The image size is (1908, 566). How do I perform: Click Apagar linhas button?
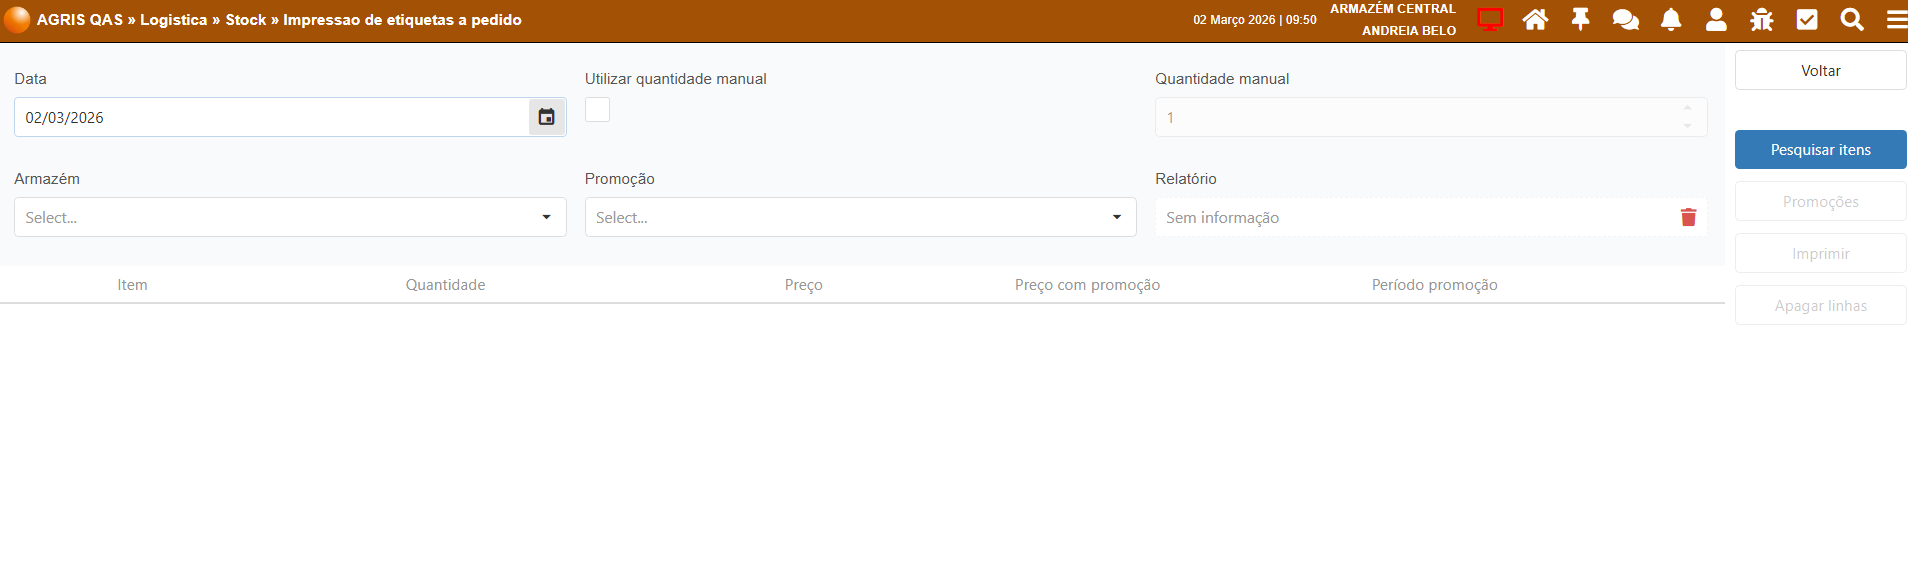coord(1821,305)
